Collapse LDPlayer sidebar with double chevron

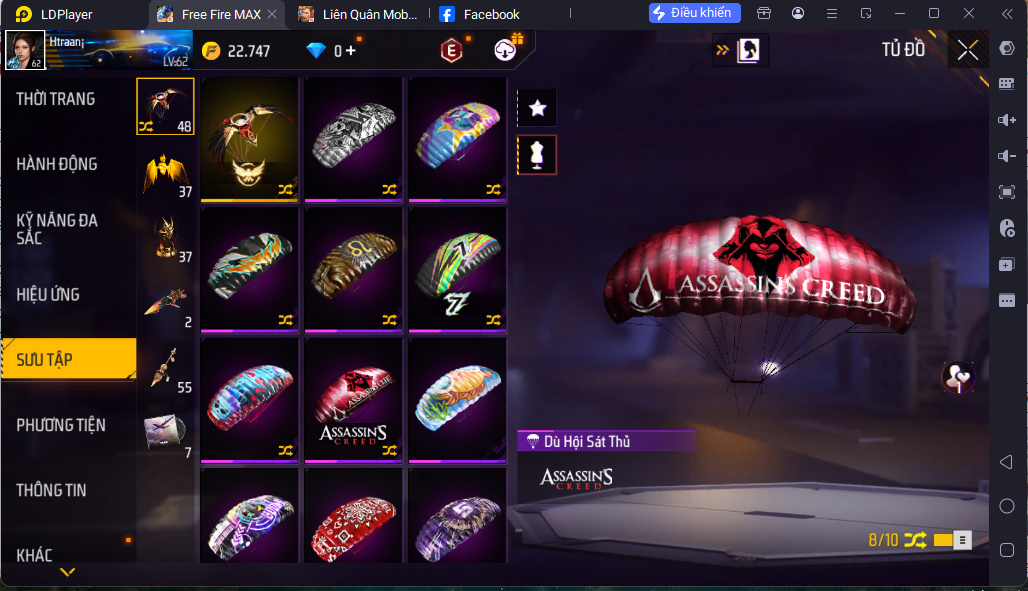tap(1007, 14)
